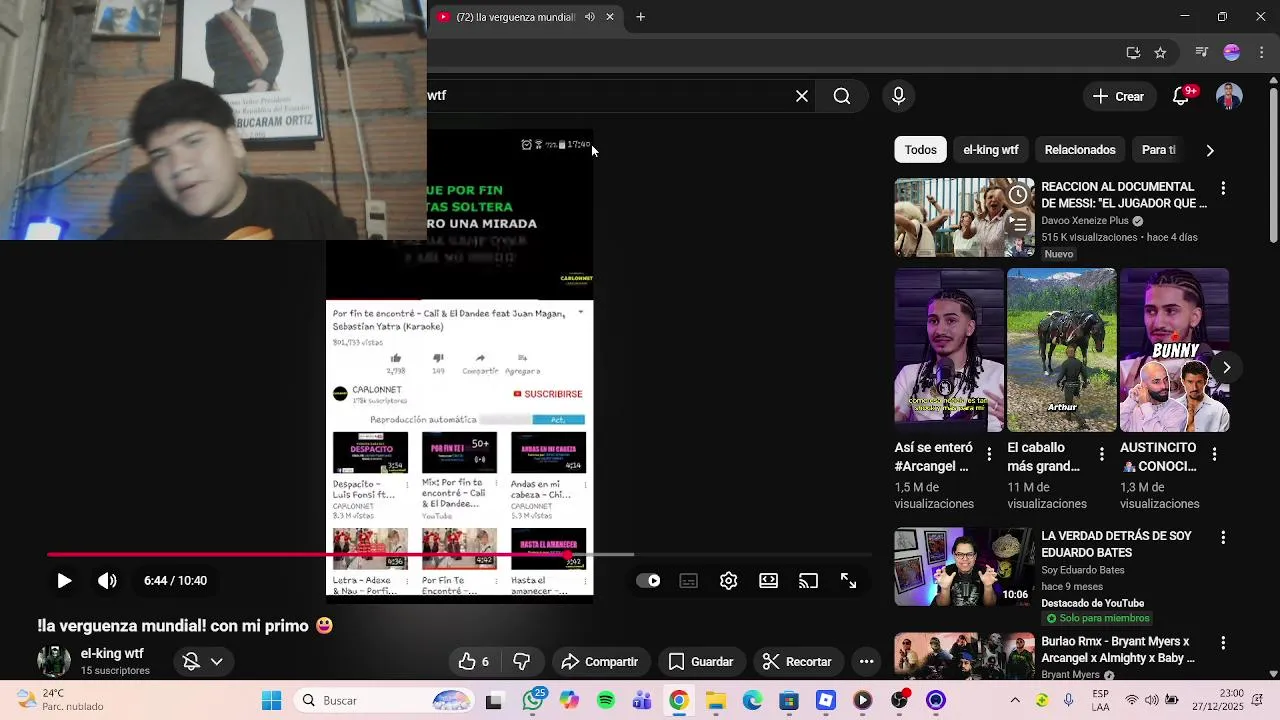Open a new Chrome tab
The width and height of the screenshot is (1280, 720).
(640, 17)
